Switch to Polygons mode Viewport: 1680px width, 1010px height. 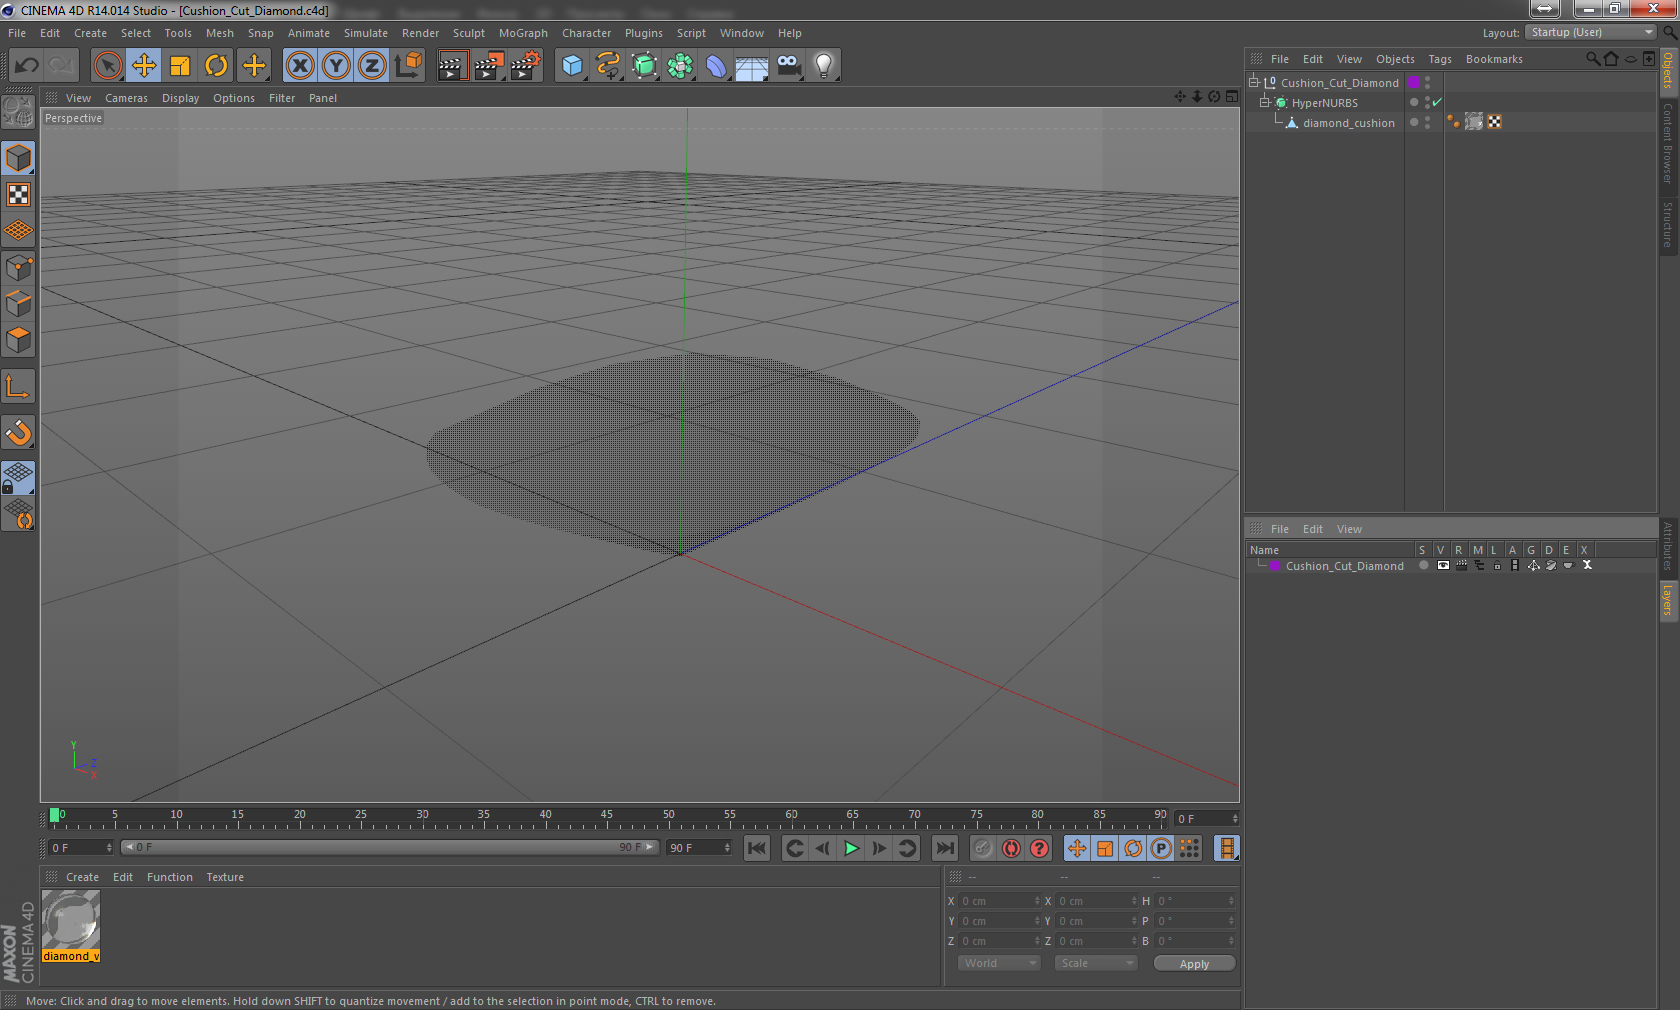[x=18, y=340]
